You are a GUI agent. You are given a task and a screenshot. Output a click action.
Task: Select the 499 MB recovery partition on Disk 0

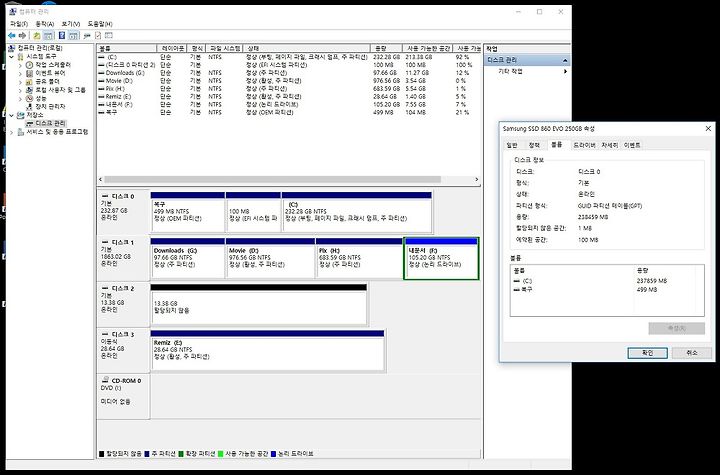coord(188,212)
